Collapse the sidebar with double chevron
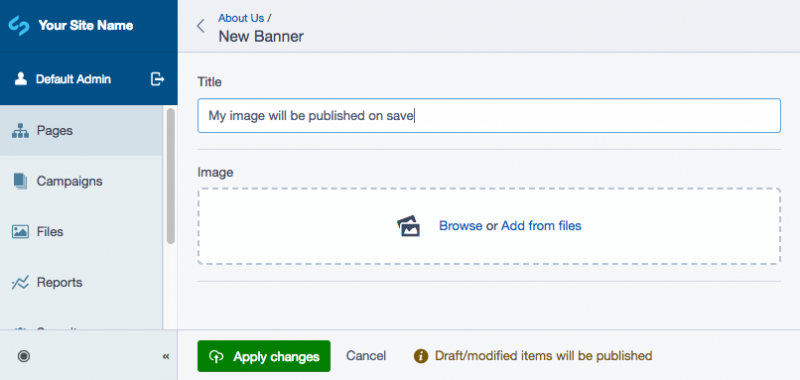Image resolution: width=800 pixels, height=380 pixels. 166,356
